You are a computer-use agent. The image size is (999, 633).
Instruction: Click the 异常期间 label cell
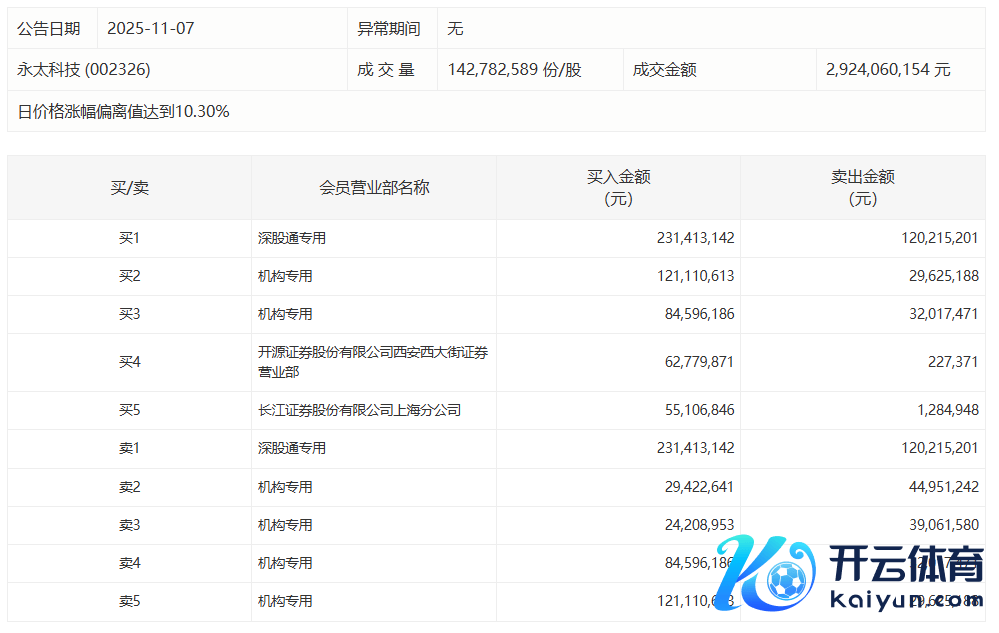(x=389, y=29)
